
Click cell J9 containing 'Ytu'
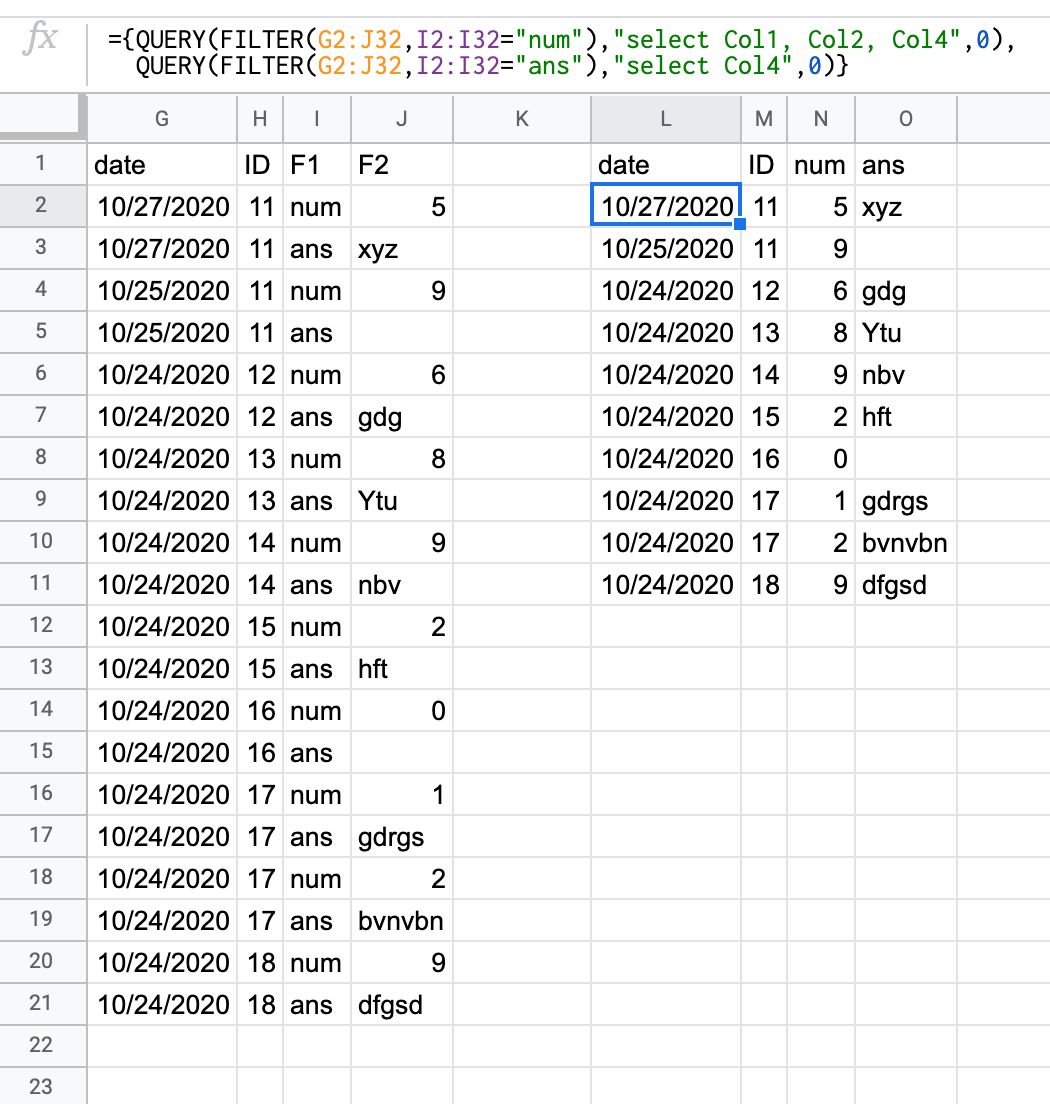coord(401,500)
